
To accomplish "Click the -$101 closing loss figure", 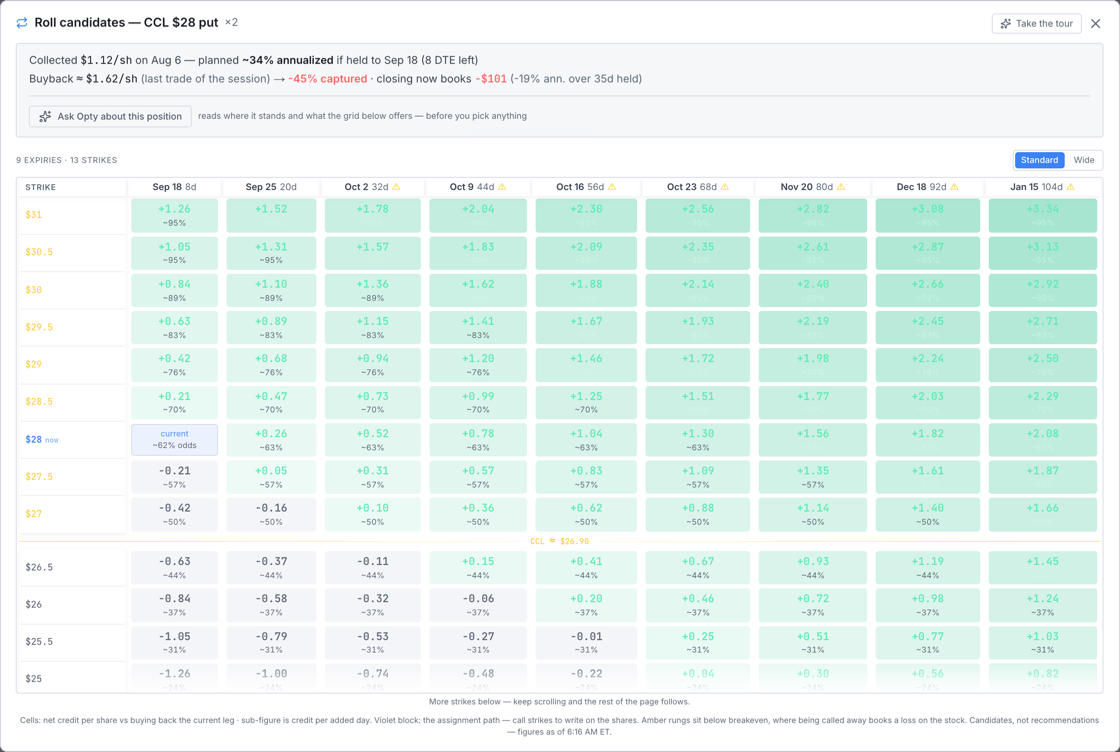I will [x=491, y=79].
